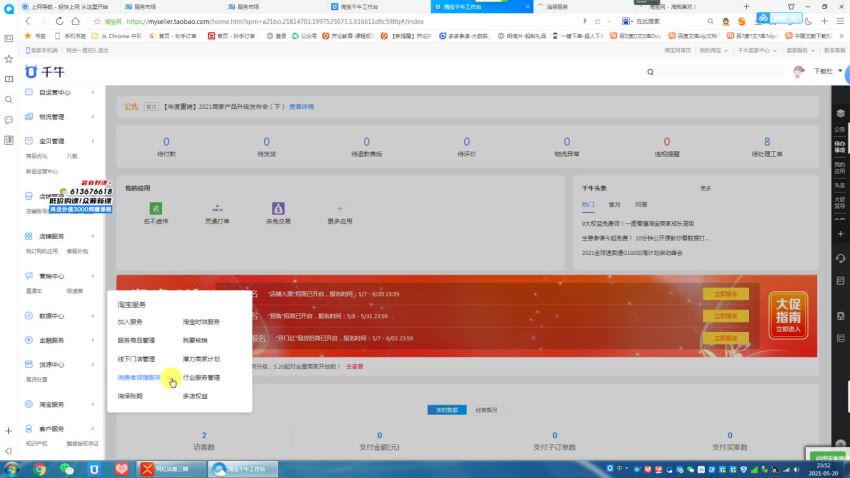Click the browser address bar URL
The width and height of the screenshot is (850, 478).
pyautogui.click(x=275, y=21)
